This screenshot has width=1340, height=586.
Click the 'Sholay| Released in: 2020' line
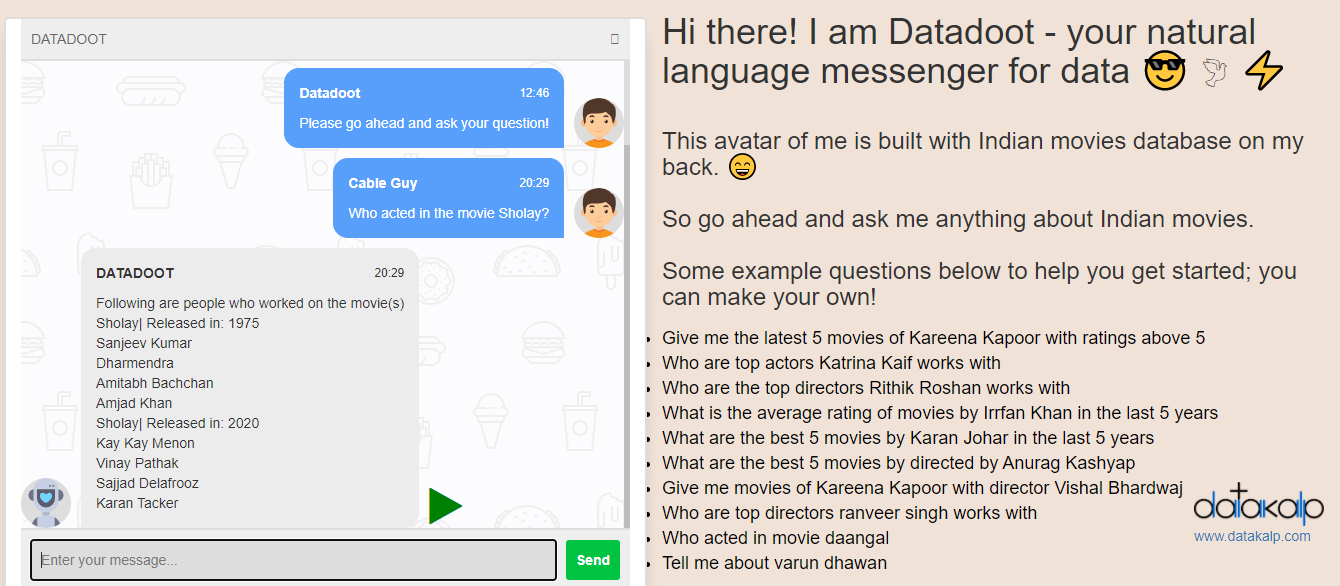(x=178, y=423)
